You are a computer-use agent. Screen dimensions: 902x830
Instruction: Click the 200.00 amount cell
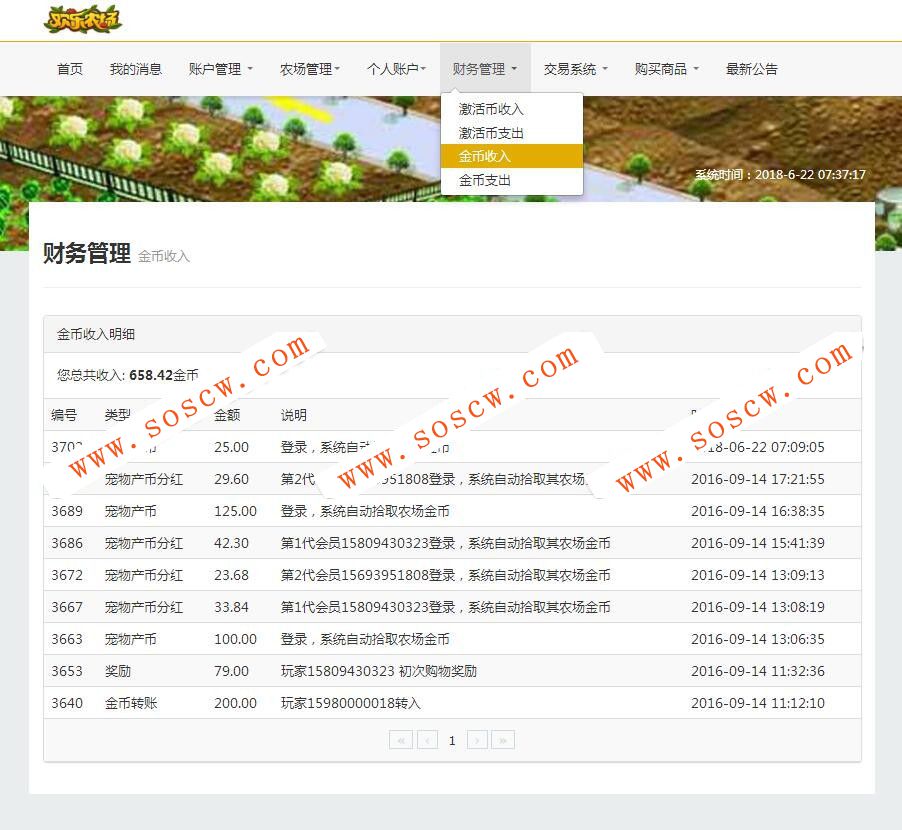click(x=235, y=703)
